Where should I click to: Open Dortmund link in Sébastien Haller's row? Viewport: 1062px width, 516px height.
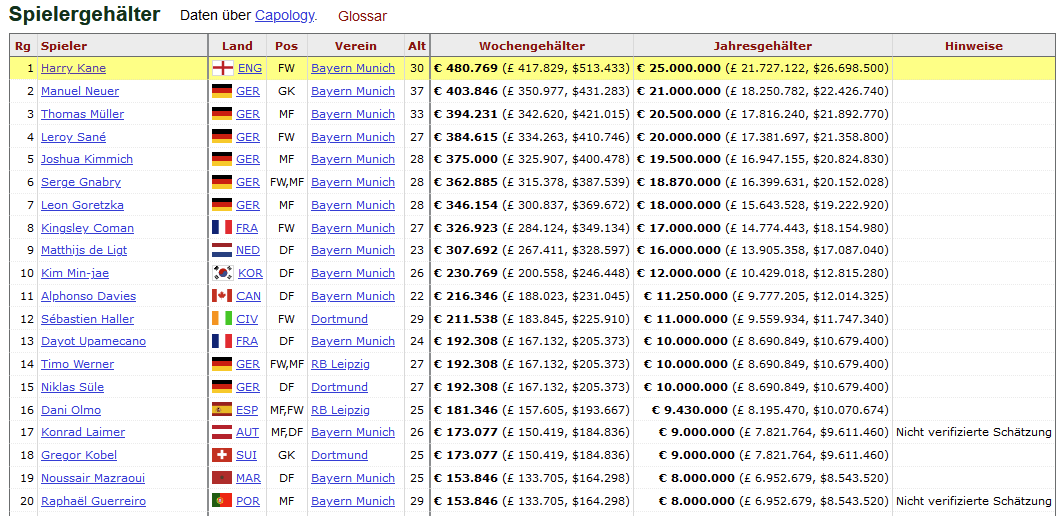339,319
